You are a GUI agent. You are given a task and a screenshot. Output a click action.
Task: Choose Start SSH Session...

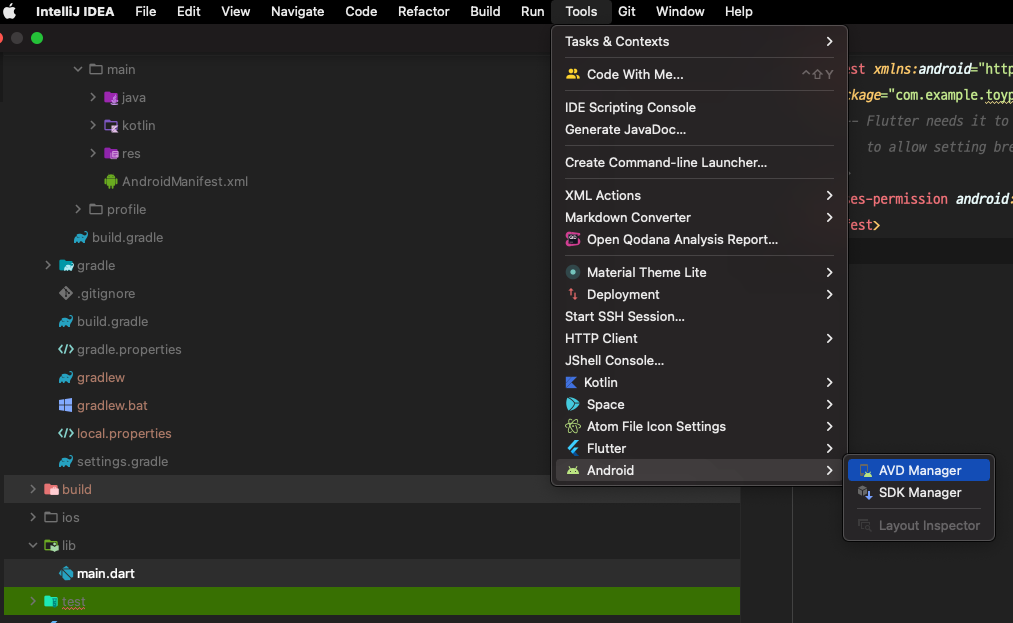[698, 316]
